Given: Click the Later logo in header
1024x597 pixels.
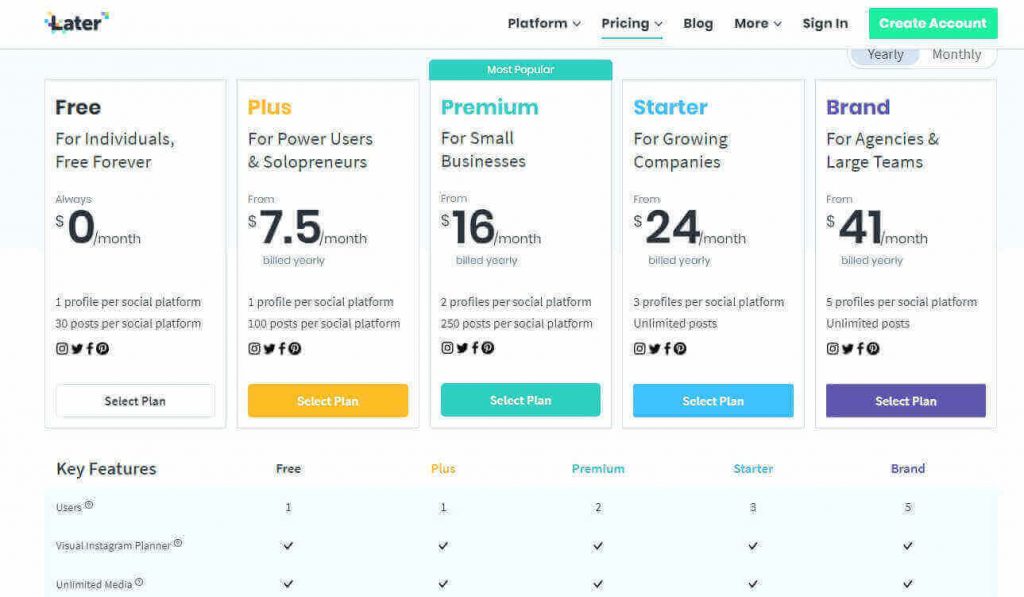Looking at the screenshot, I should (76, 23).
